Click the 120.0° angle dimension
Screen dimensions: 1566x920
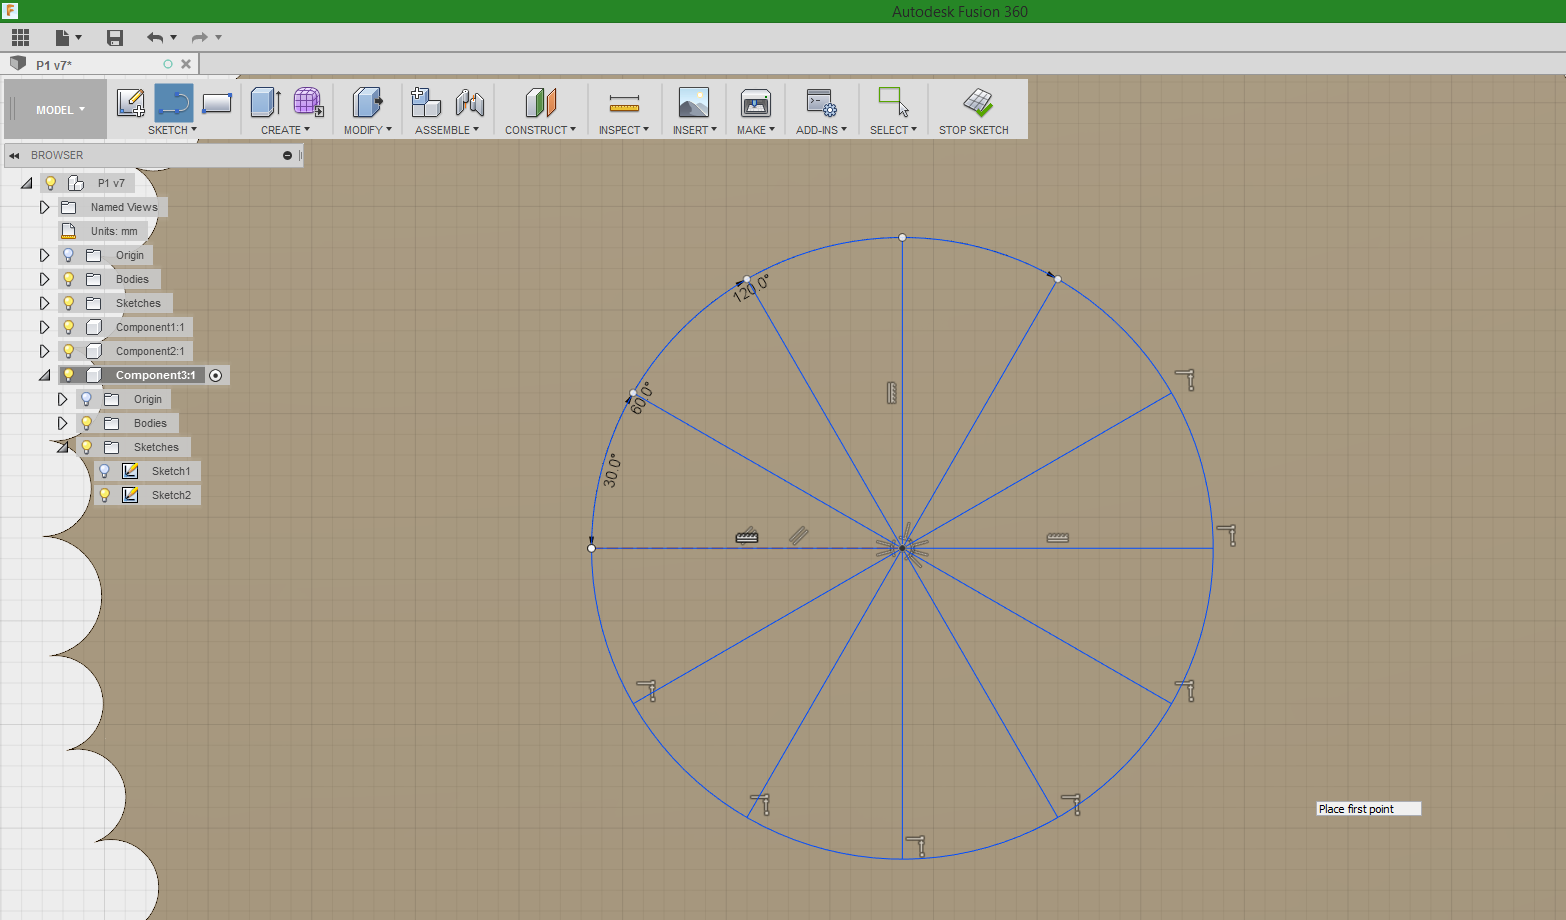click(x=751, y=288)
